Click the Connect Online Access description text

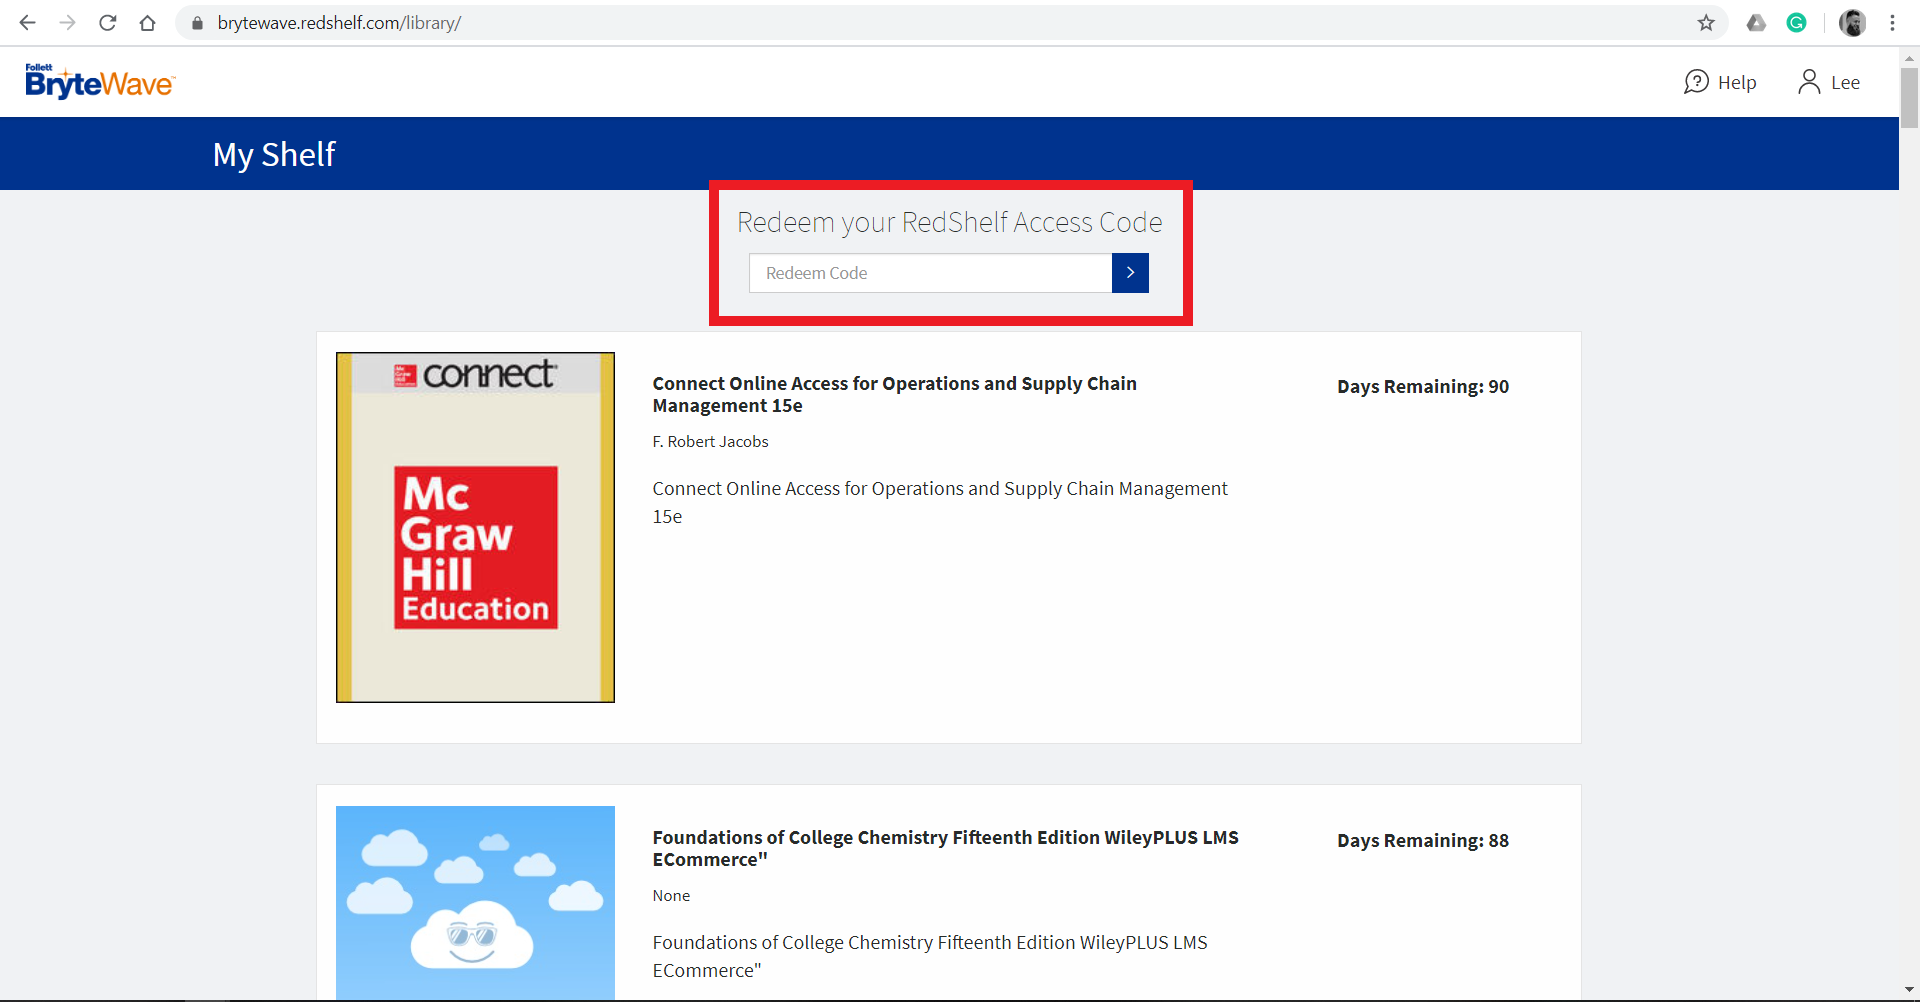tap(940, 502)
